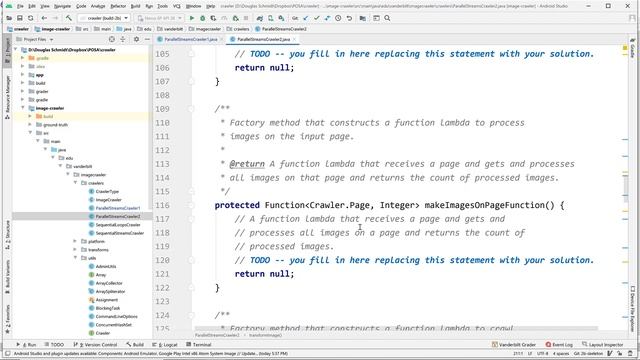Run the app with the green play icon

(191, 18)
